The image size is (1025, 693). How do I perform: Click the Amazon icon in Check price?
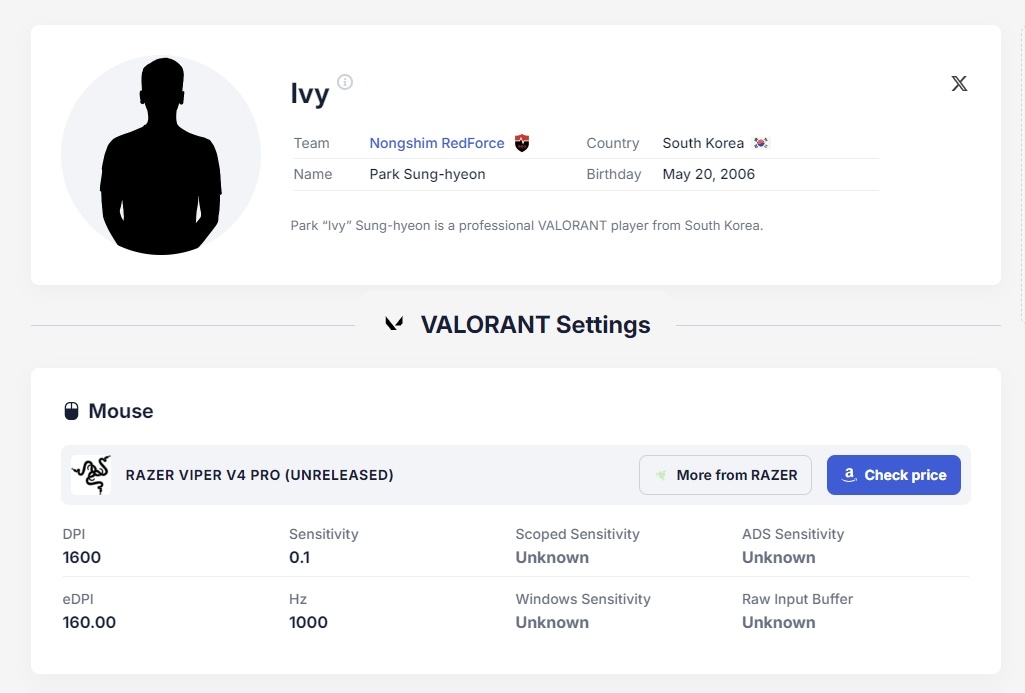click(x=850, y=475)
